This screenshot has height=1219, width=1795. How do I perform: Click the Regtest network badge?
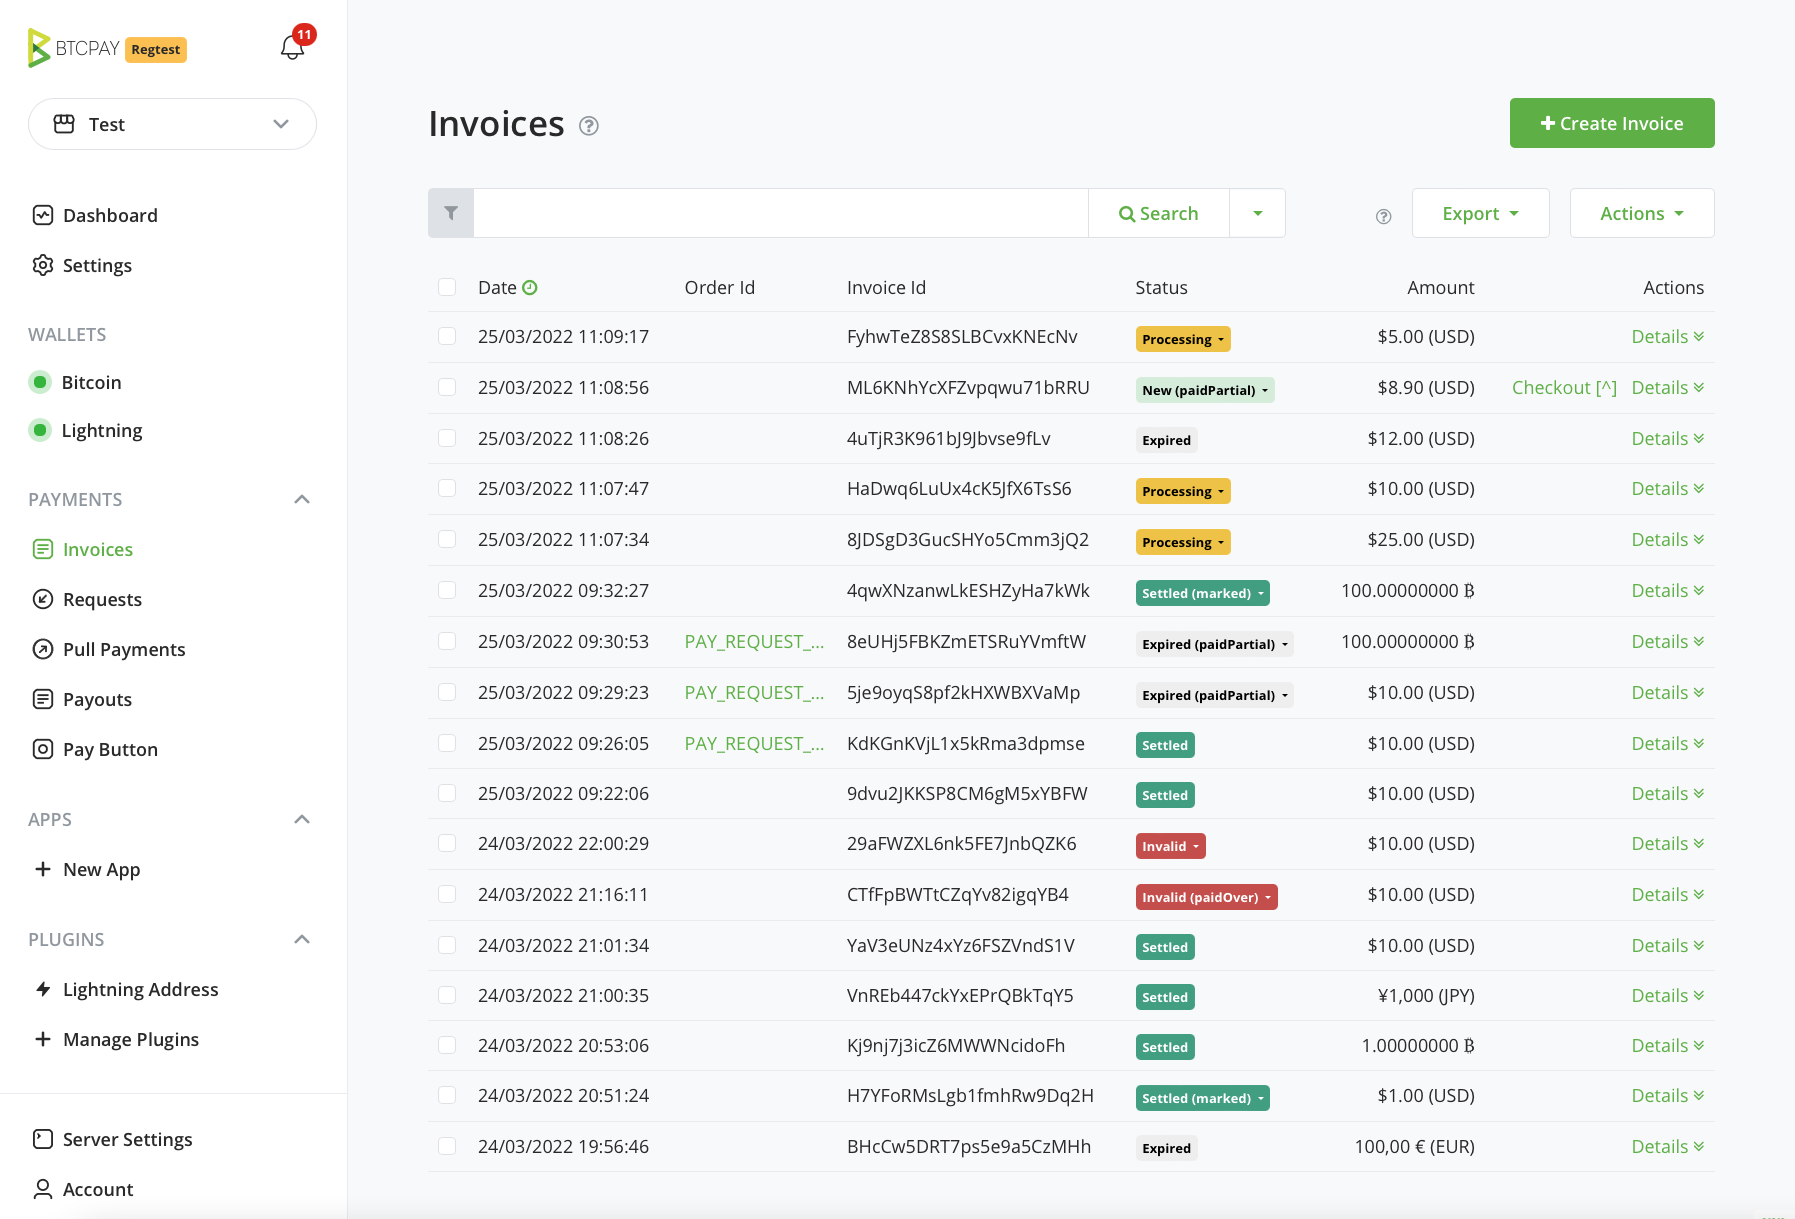click(x=156, y=49)
